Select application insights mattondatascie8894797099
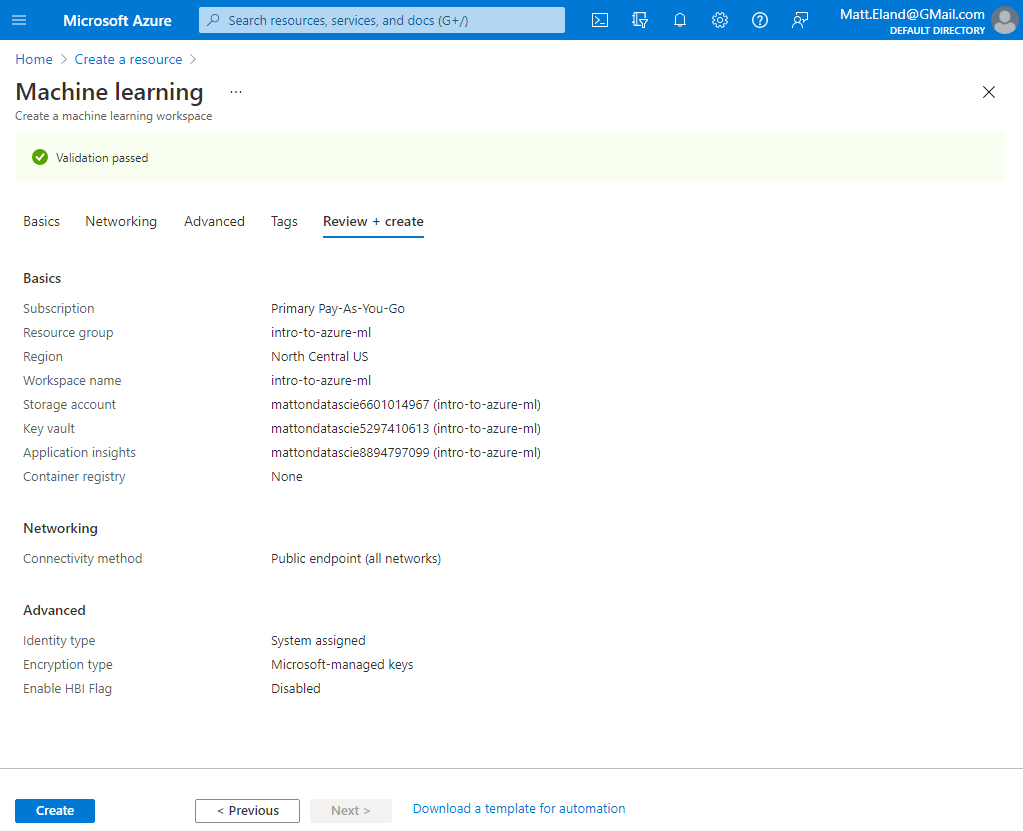Image resolution: width=1023 pixels, height=831 pixels. coord(406,453)
